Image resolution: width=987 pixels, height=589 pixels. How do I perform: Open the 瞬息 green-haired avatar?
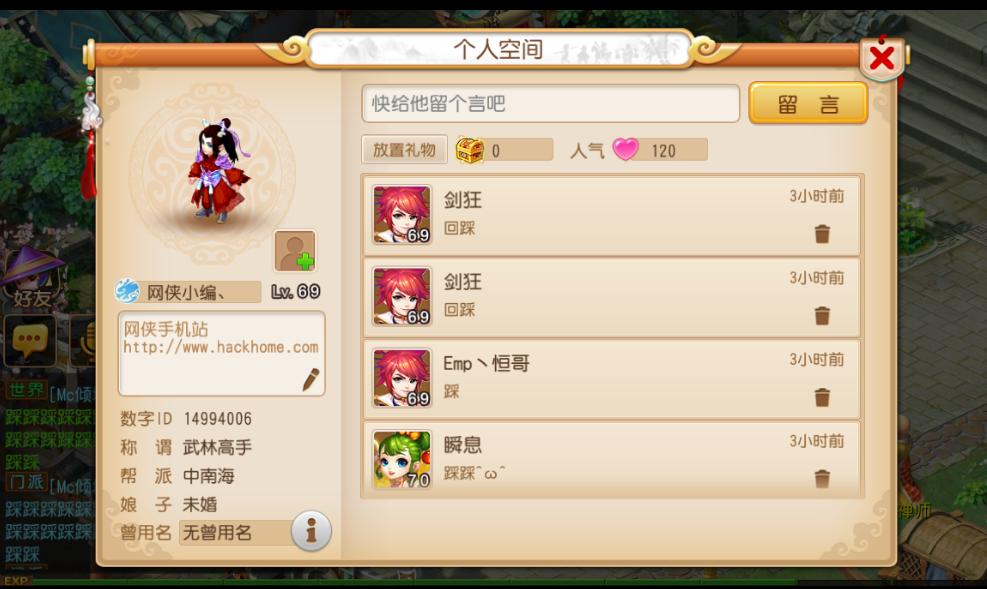click(402, 460)
